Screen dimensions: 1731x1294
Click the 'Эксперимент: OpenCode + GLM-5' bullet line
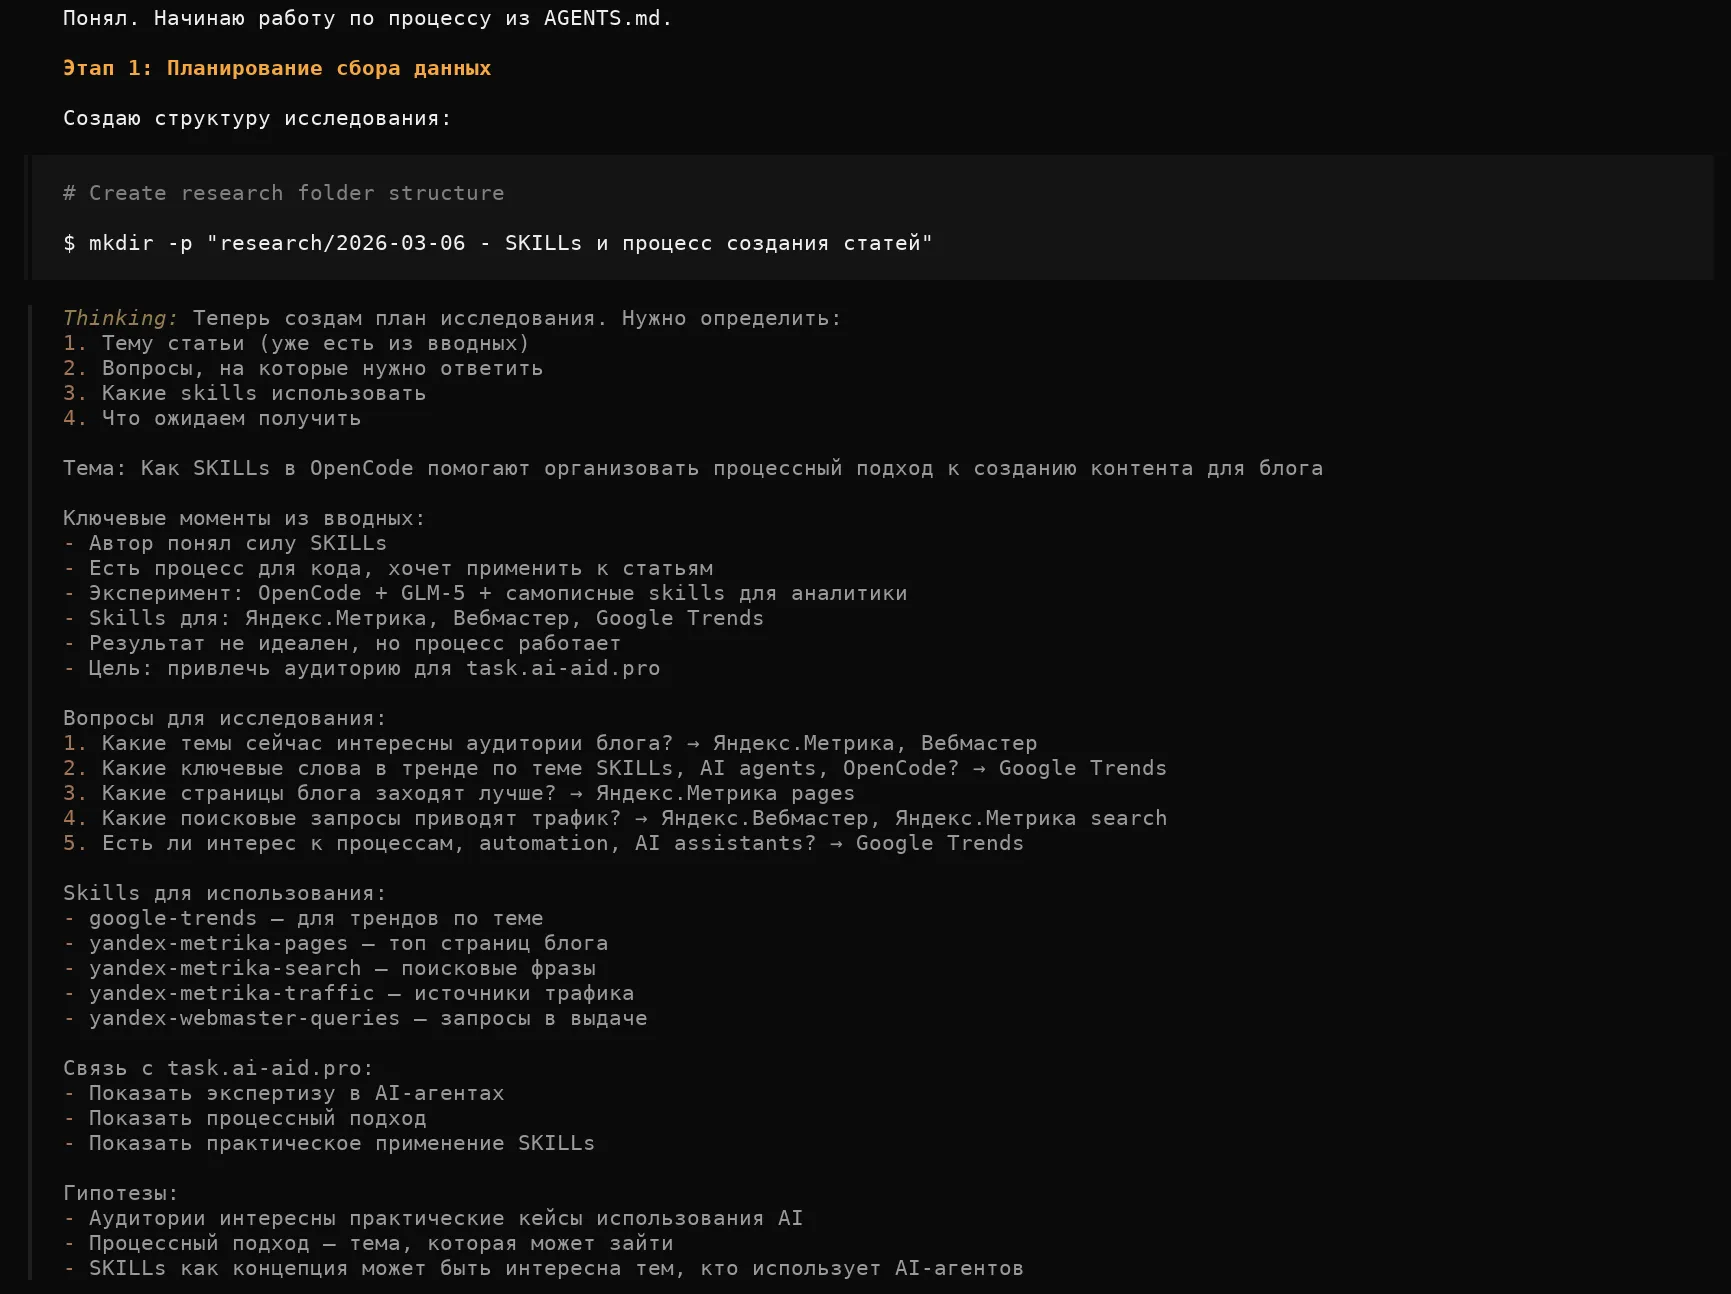(x=497, y=593)
